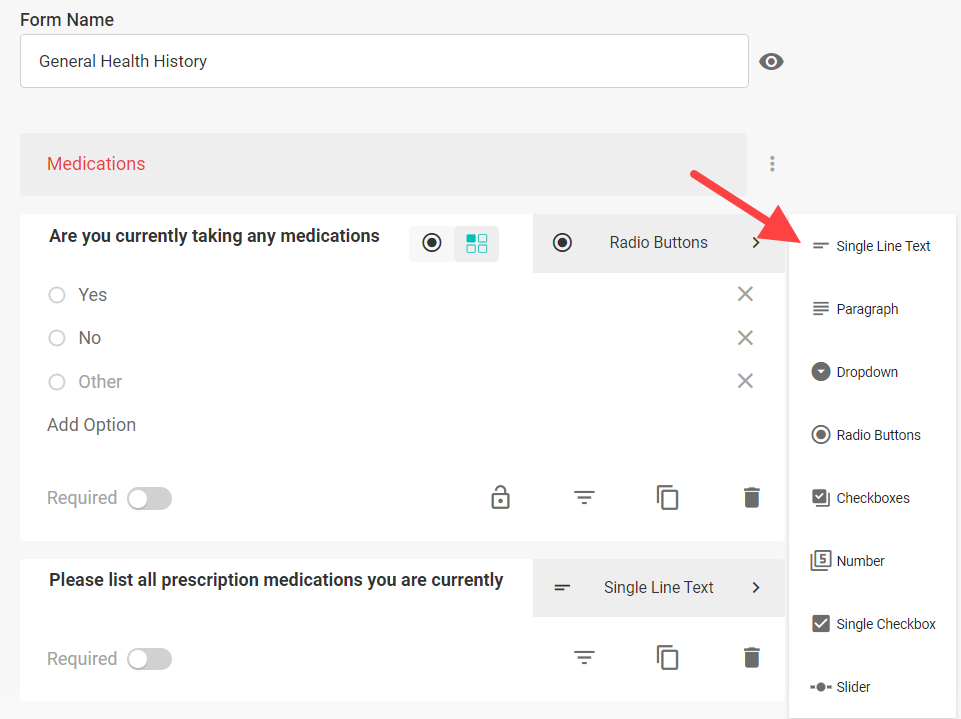Duplicate the prescription medications question
This screenshot has width=961, height=719.
point(667,658)
